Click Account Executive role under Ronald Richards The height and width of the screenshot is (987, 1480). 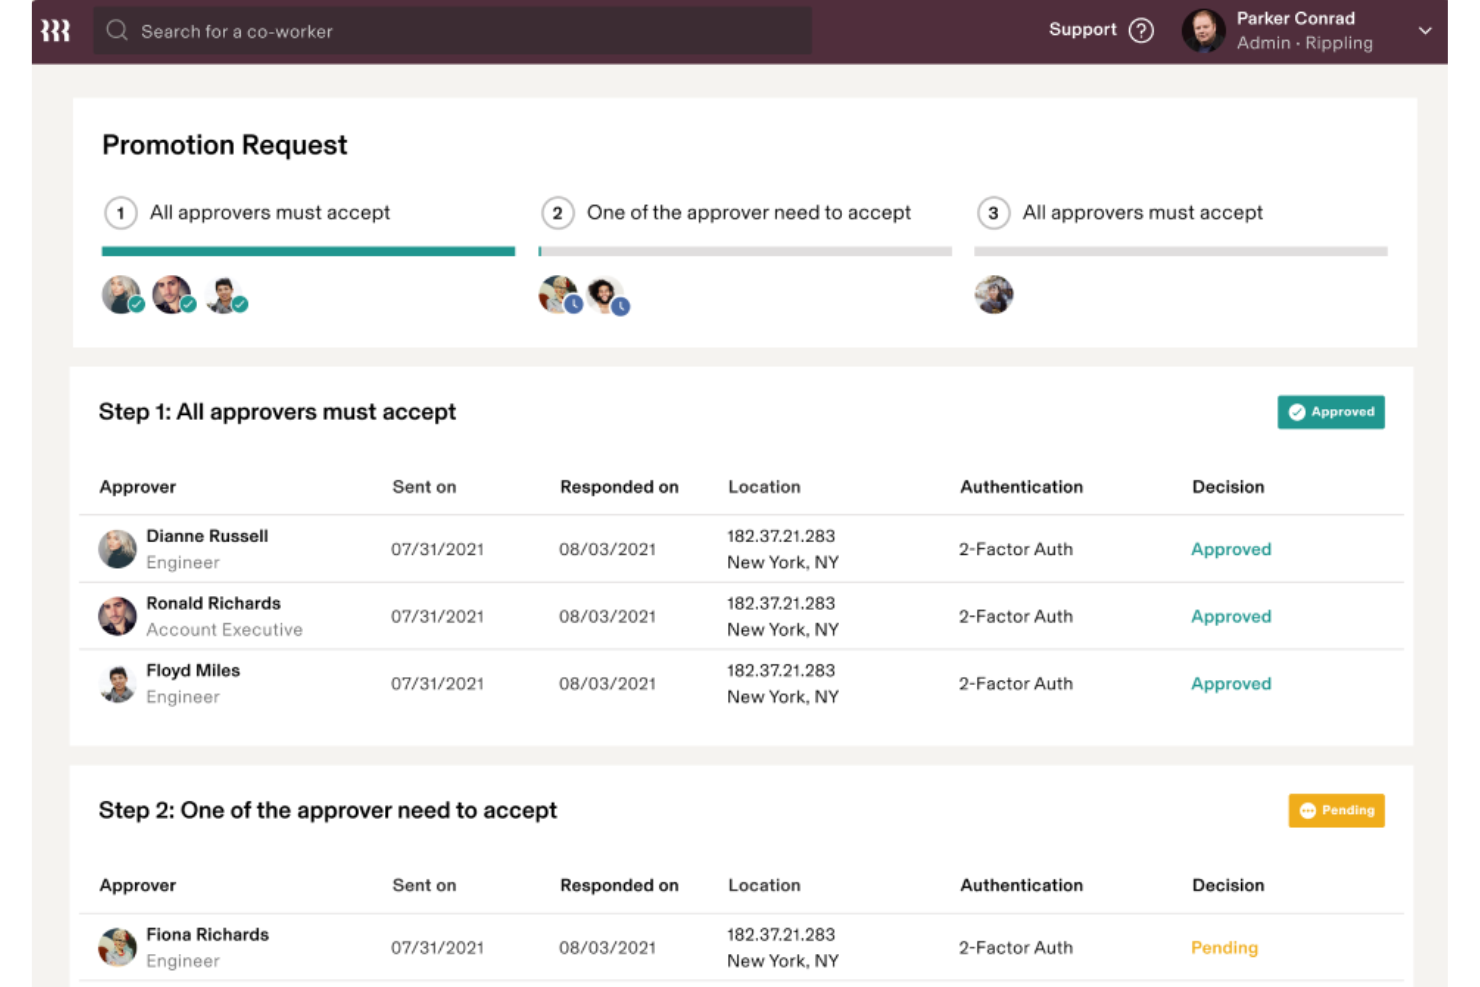point(224,630)
